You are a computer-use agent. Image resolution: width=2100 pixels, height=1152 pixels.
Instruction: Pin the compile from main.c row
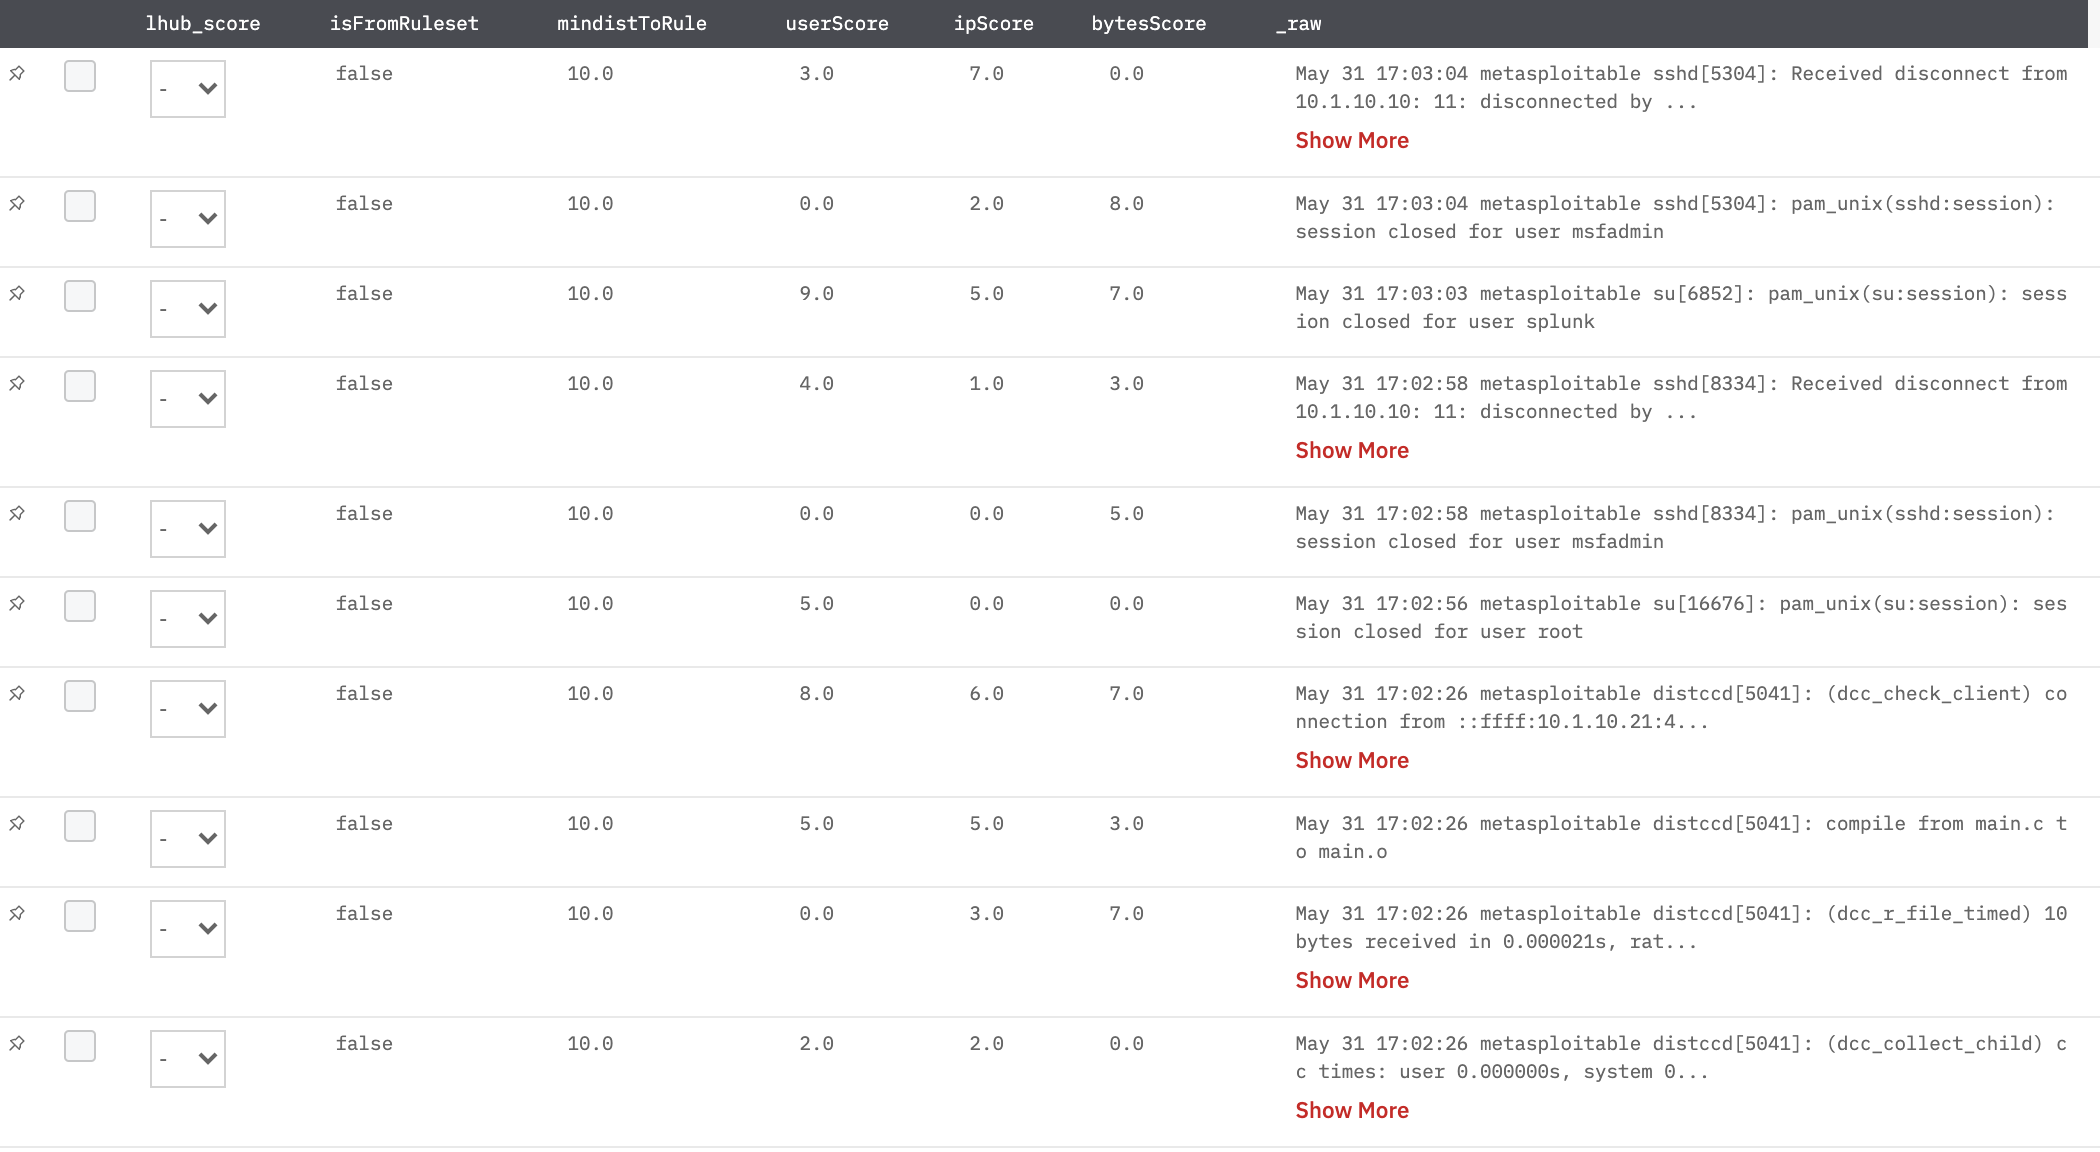pos(17,823)
